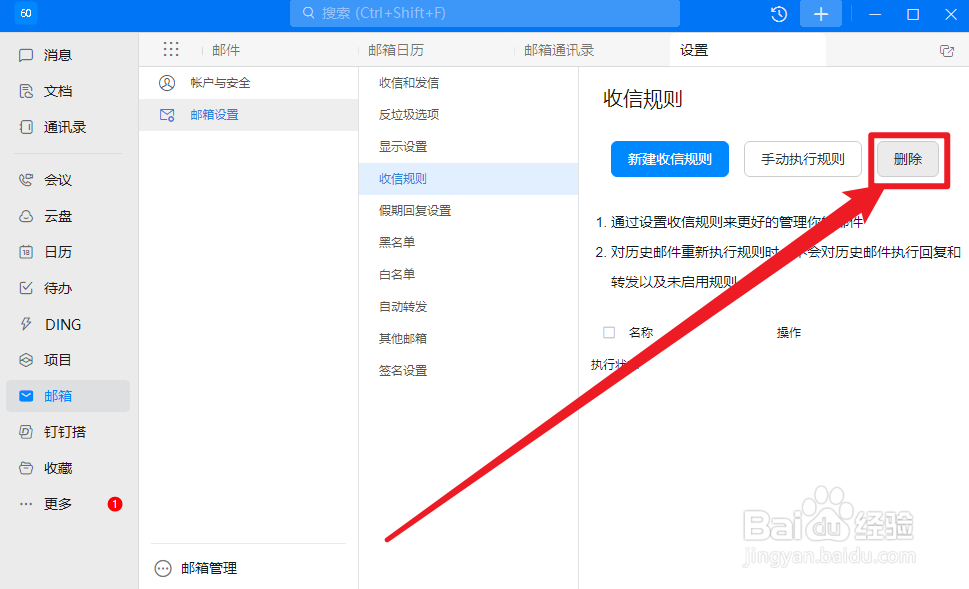
Task: Select the To-do (待办) item
Action: [x=52, y=287]
